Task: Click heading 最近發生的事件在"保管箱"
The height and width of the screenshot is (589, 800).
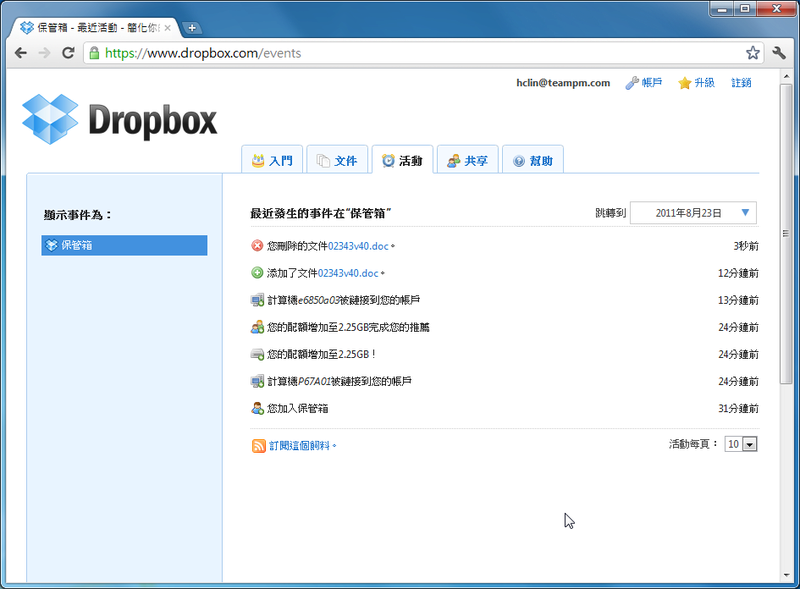Action: (320, 213)
